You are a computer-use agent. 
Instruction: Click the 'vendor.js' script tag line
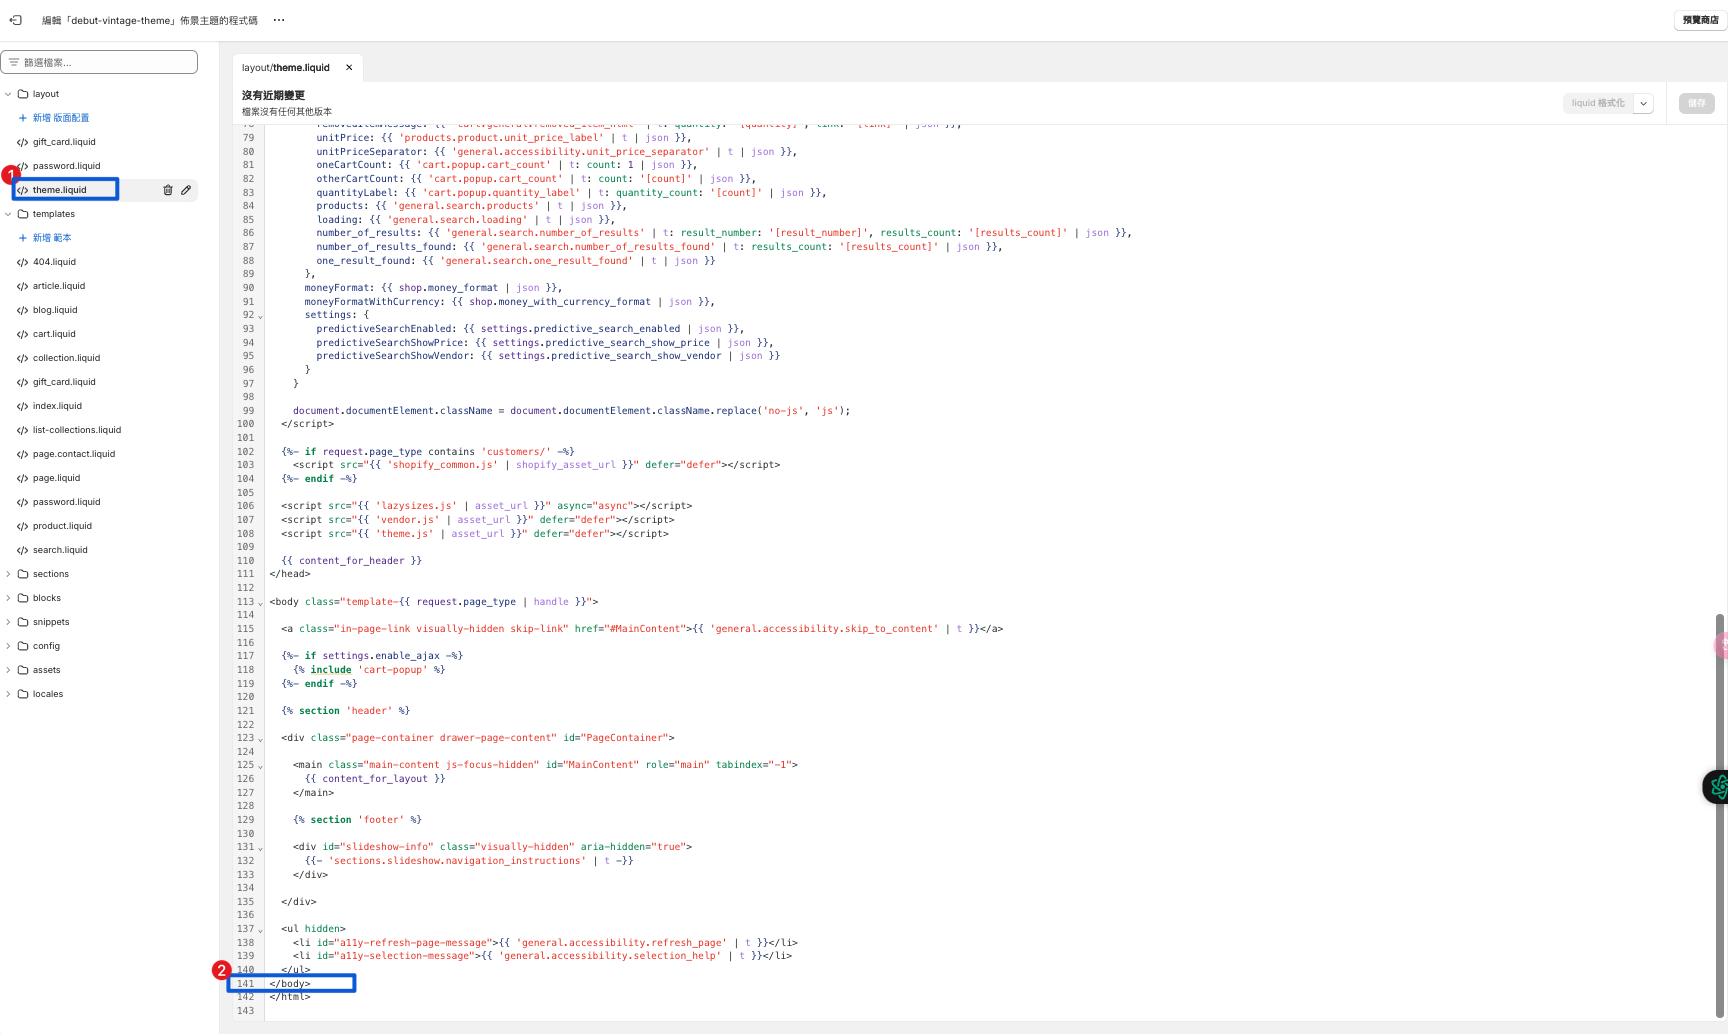(x=478, y=520)
